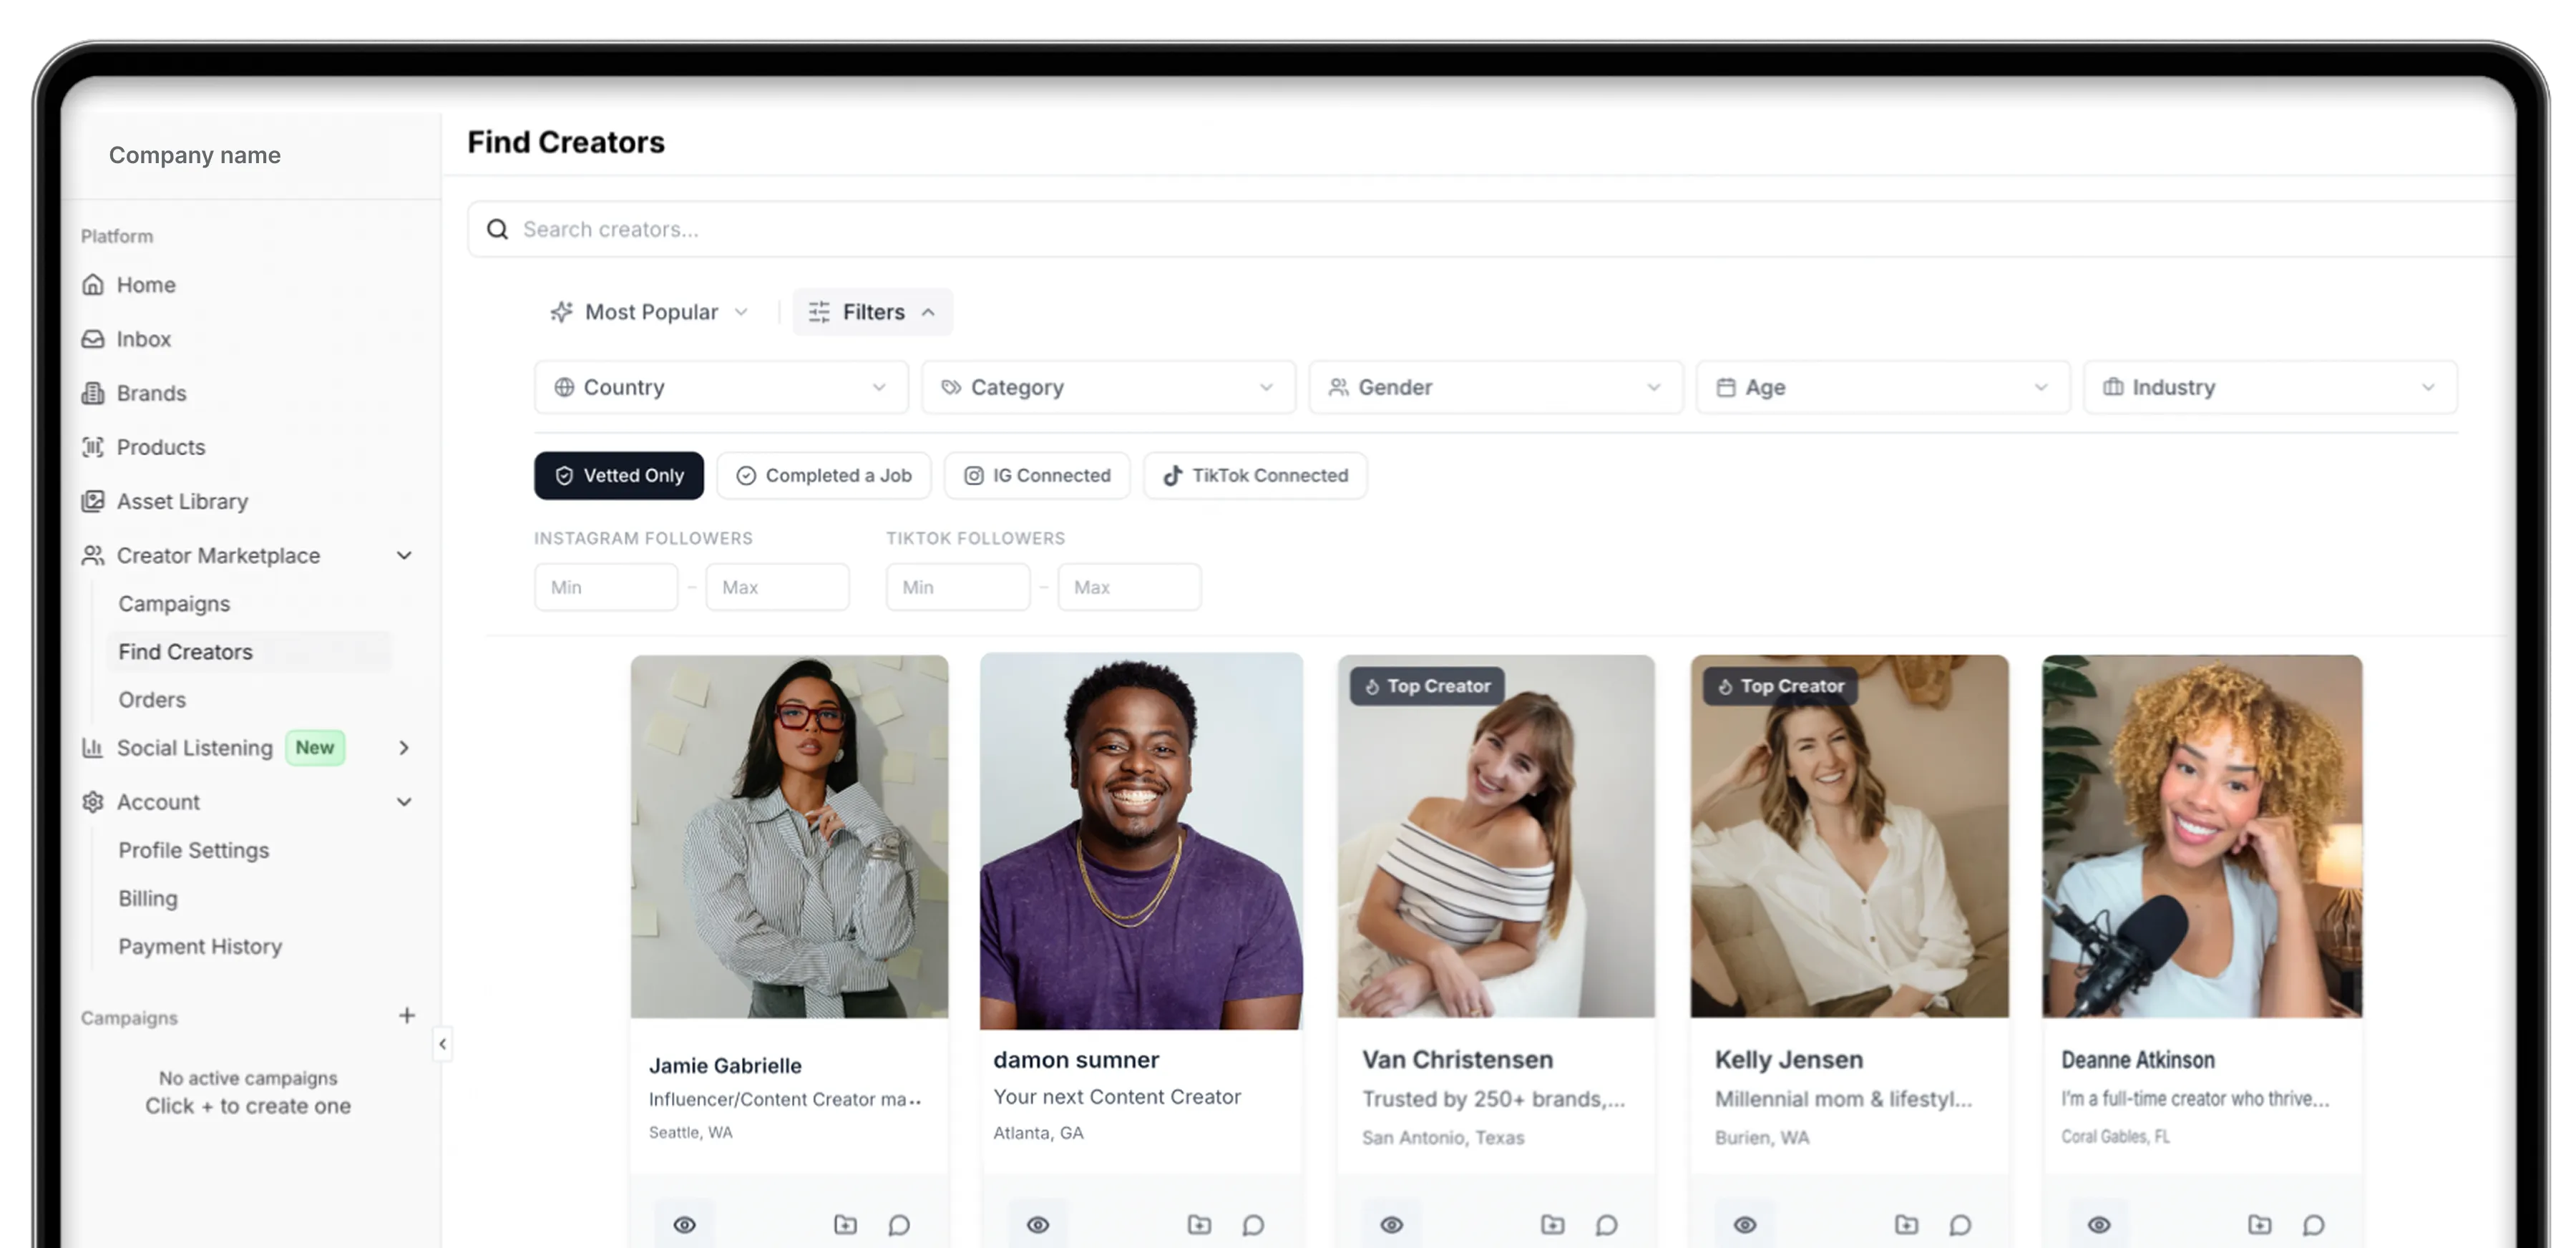
Task: Enable the Completed a Job filter
Action: [824, 476]
